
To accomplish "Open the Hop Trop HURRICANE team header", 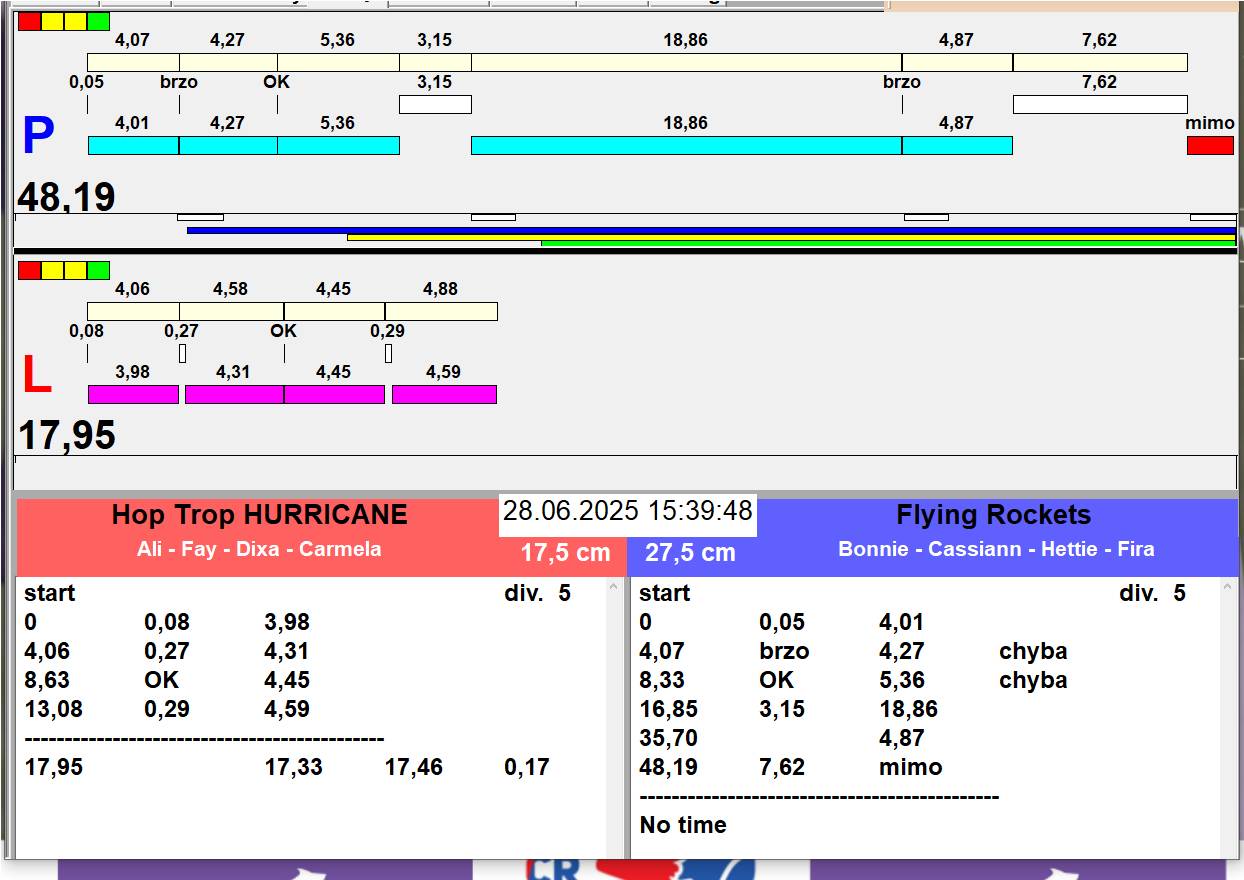I will pos(259,516).
